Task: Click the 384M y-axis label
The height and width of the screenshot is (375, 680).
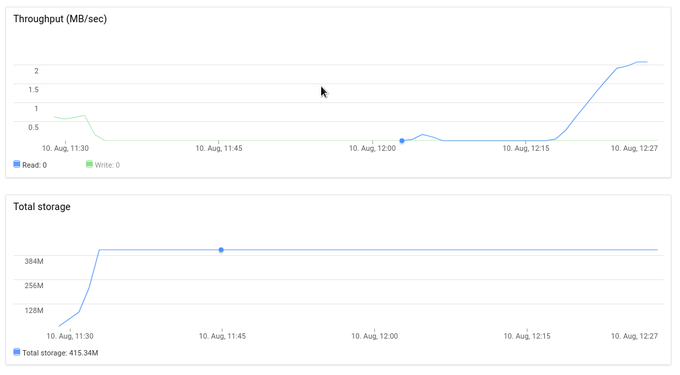Action: tap(34, 261)
